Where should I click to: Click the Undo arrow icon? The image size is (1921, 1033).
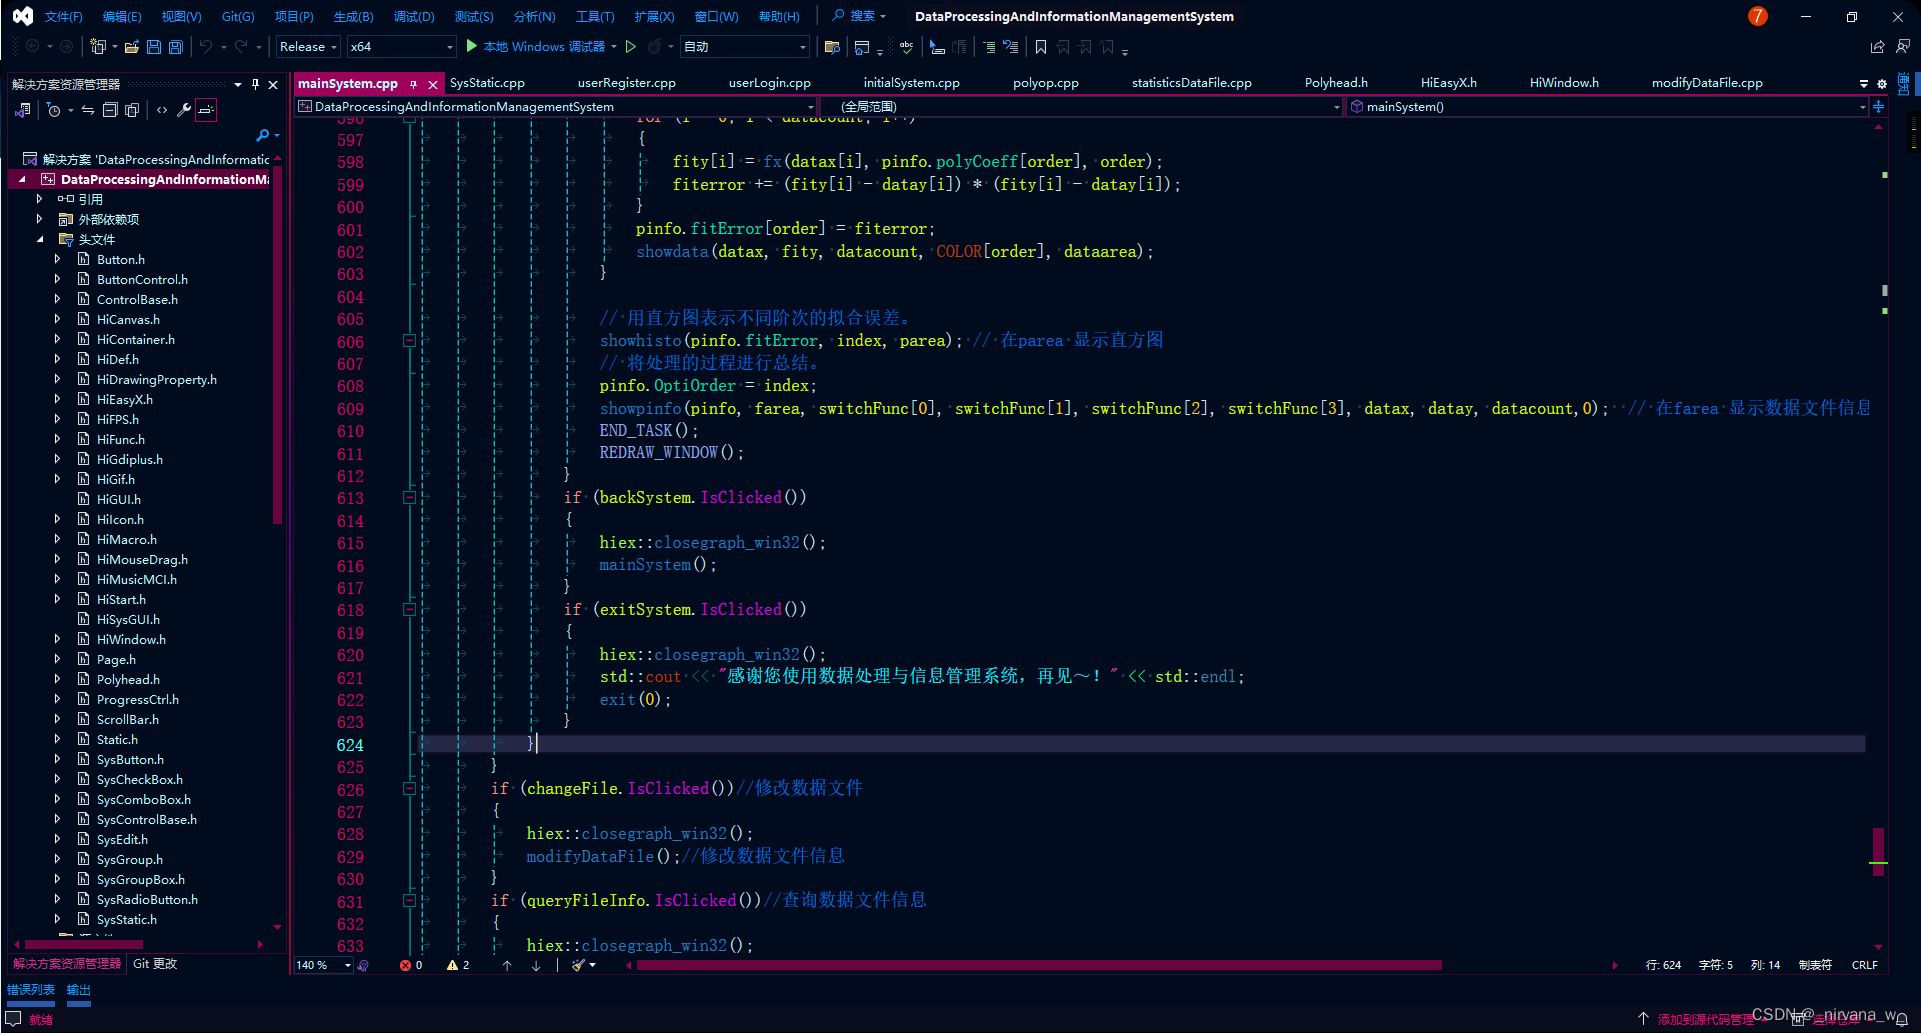coord(205,47)
